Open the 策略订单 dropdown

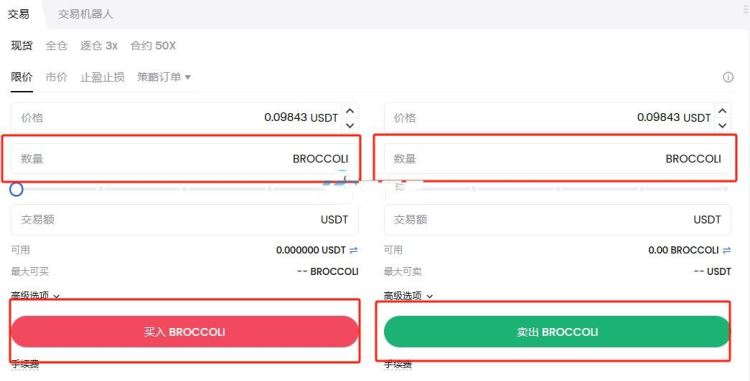[164, 77]
